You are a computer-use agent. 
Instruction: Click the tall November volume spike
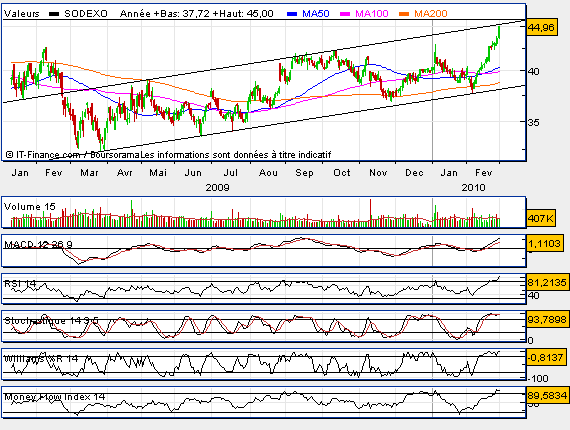tap(370, 213)
